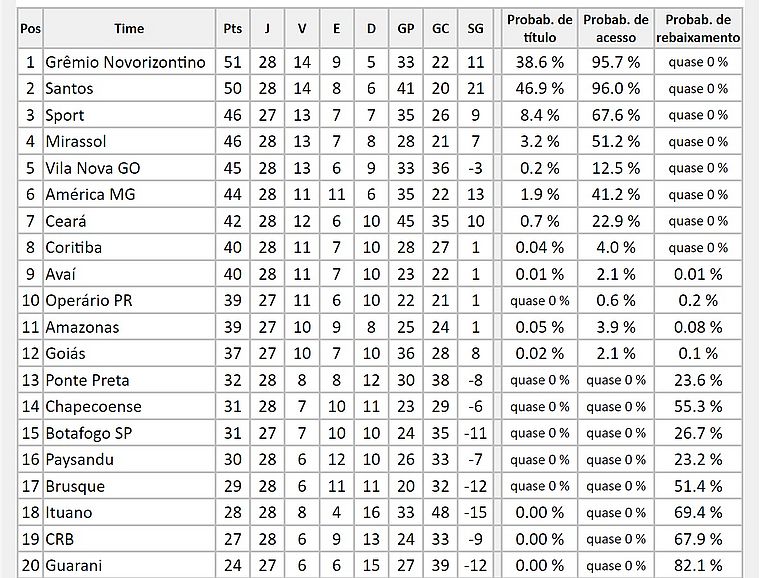760x578 pixels.
Task: Click the Pos column header
Action: [x=30, y=29]
